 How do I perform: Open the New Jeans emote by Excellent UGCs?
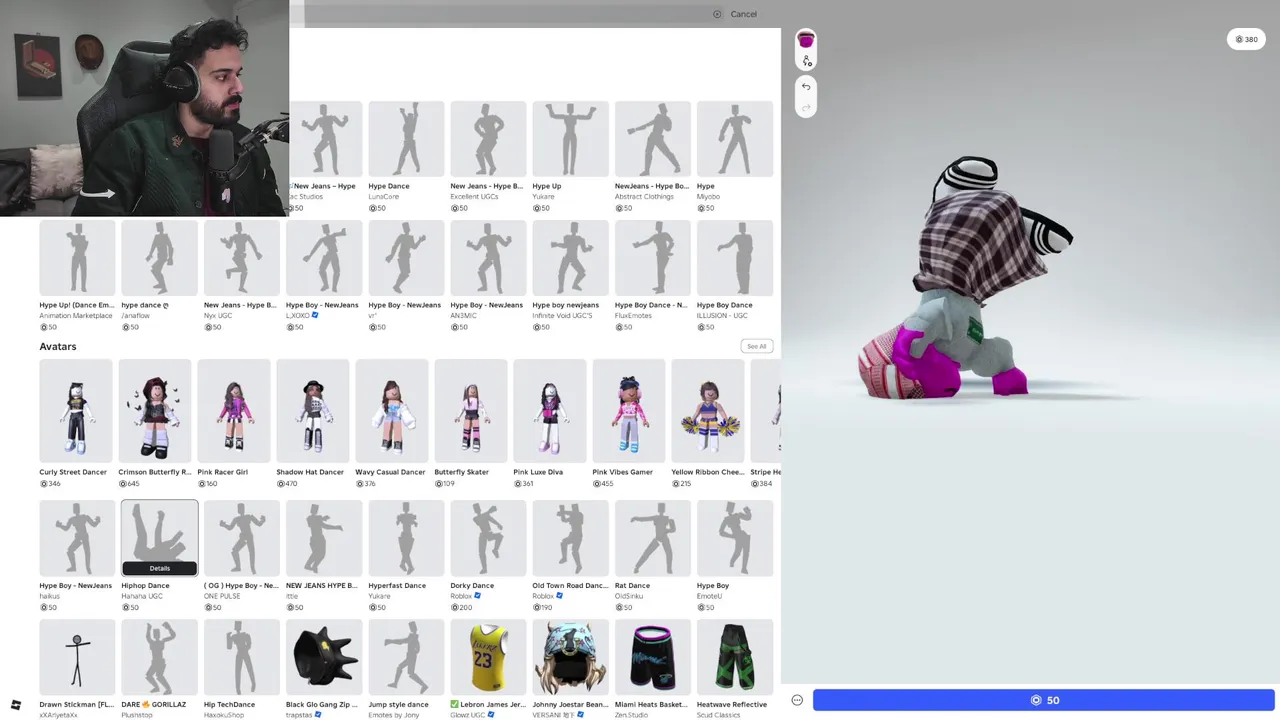tap(488, 156)
